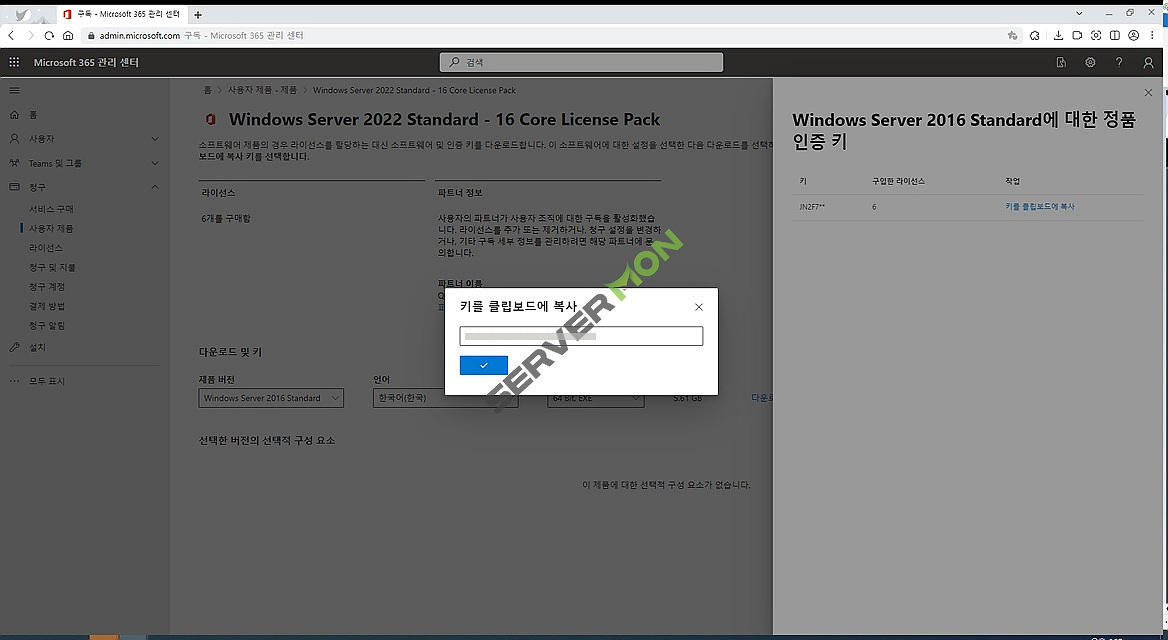This screenshot has width=1168, height=640.
Task: Toggle the browser side panel icon
Action: [1114, 35]
